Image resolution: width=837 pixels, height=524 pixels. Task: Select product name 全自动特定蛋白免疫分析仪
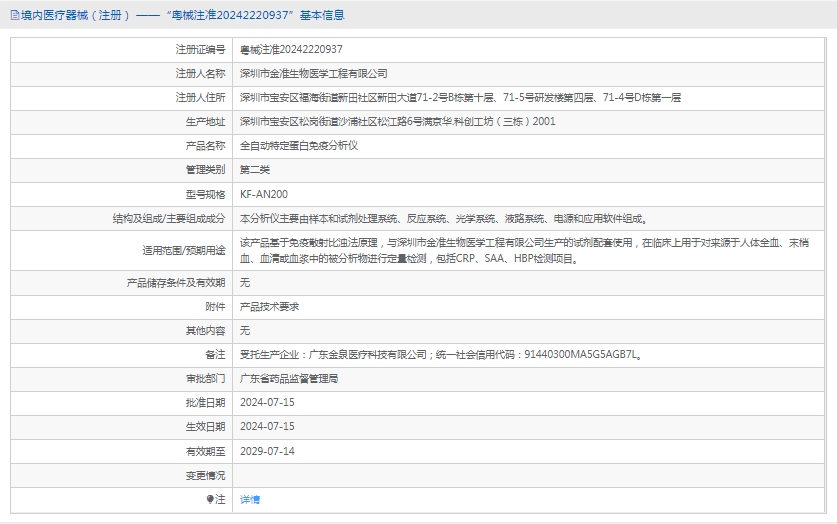click(299, 145)
